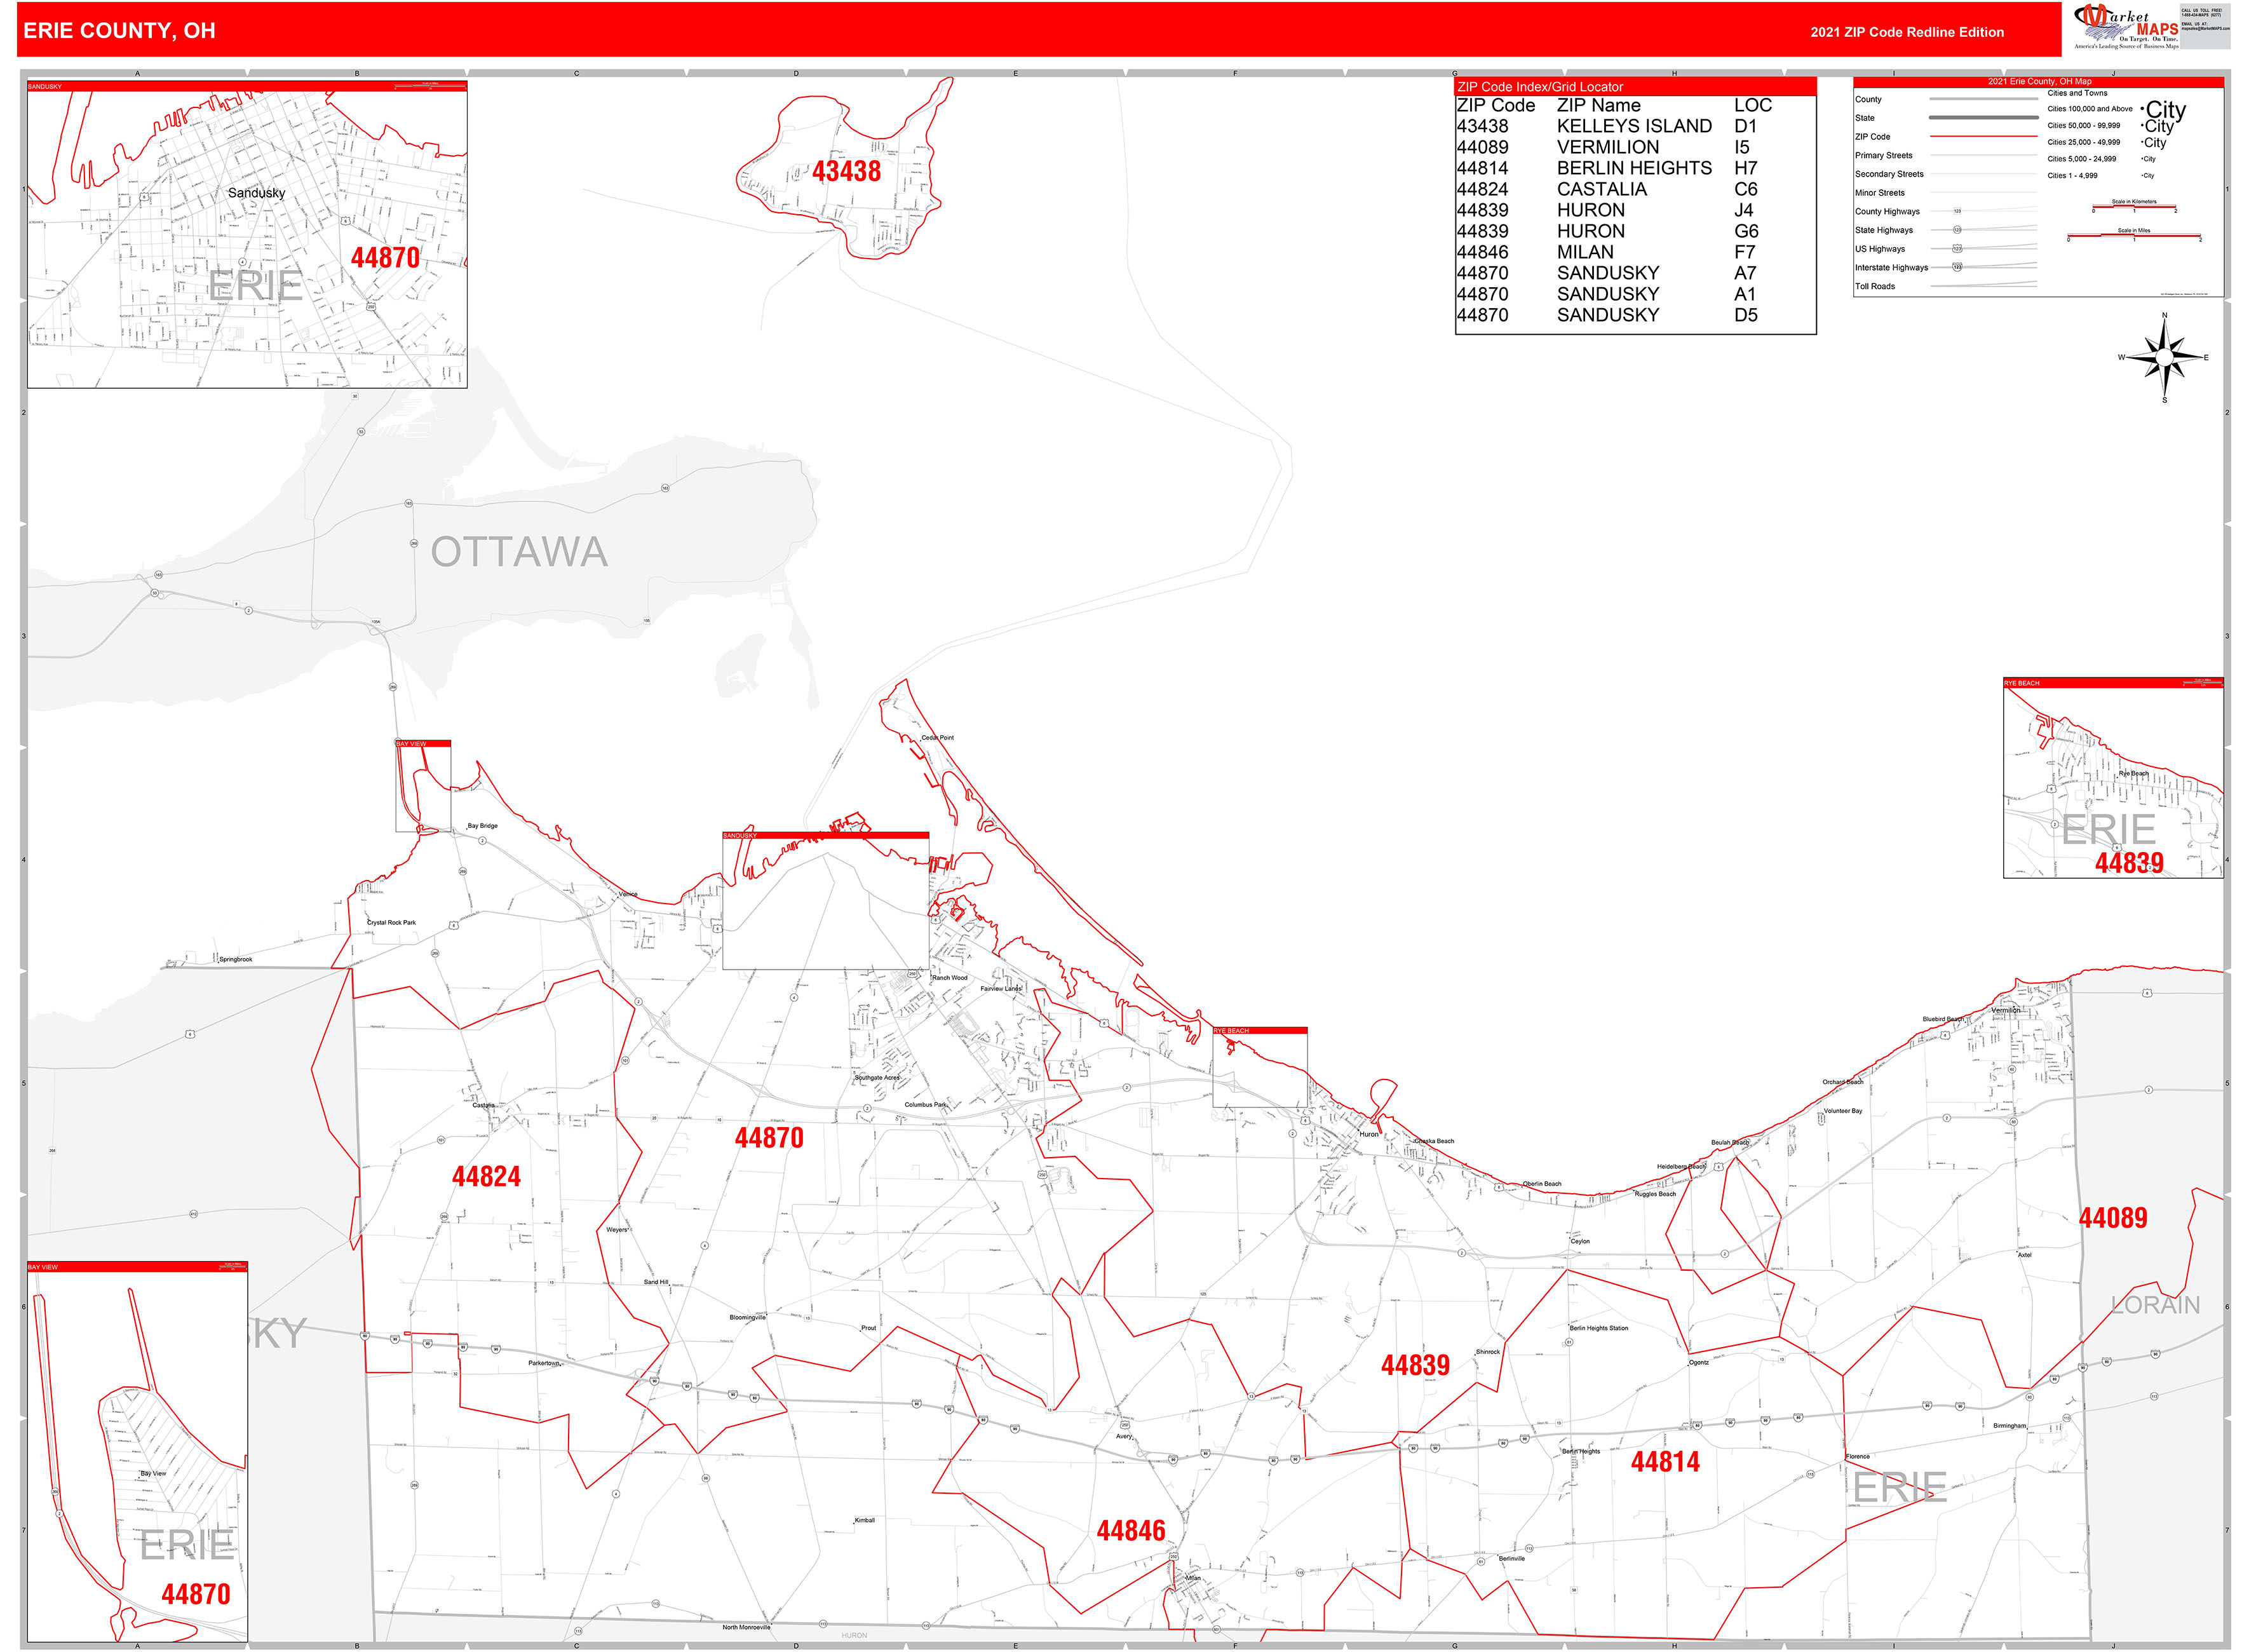The width and height of the screenshot is (2242, 1652).
Task: Click the Cedar Point place label
Action: (937, 737)
